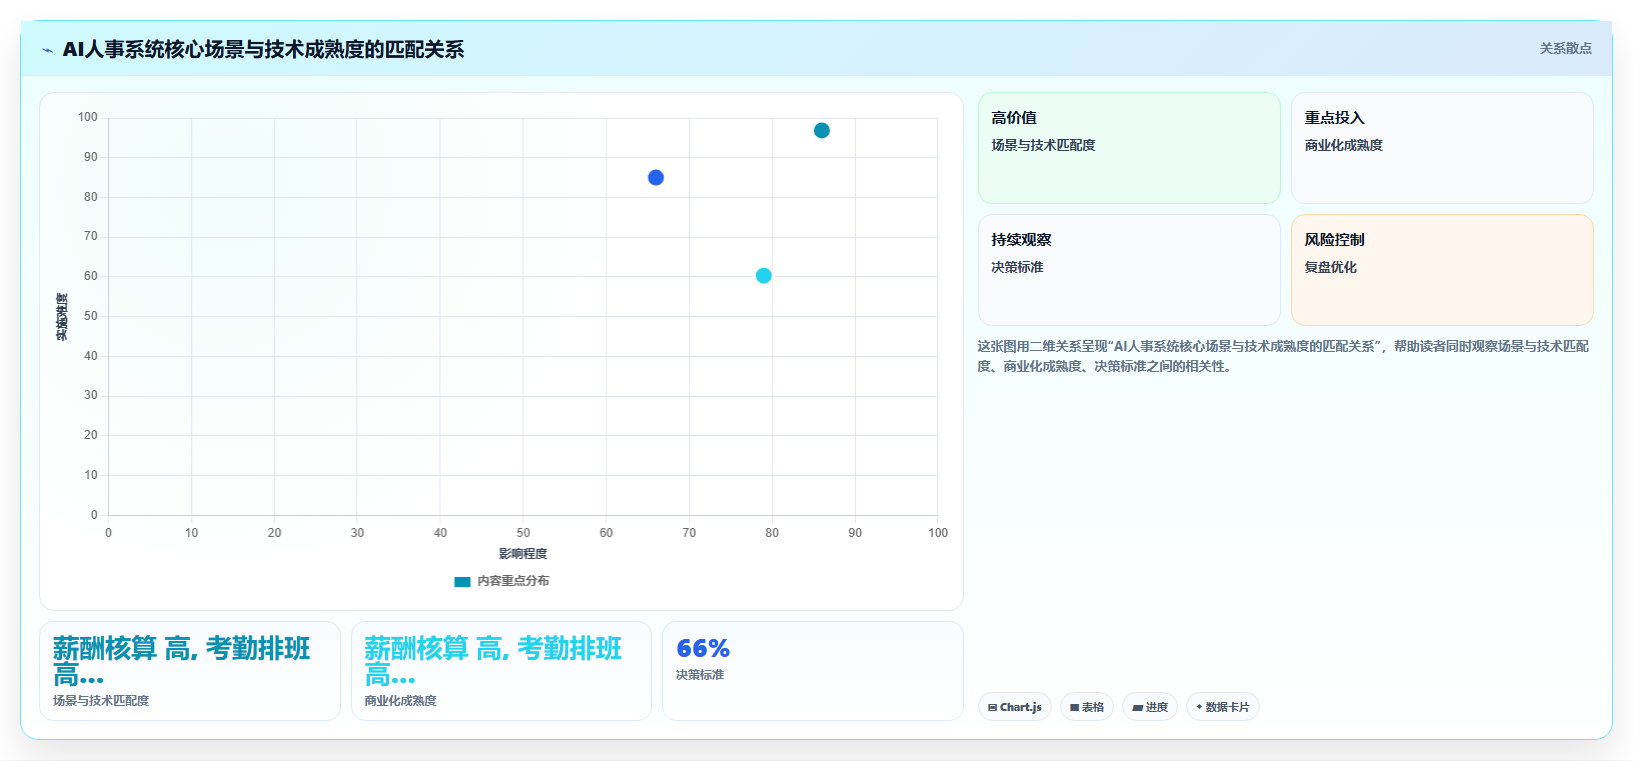Click the 进度 tag icon
The image size is (1633, 761).
click(x=1137, y=708)
